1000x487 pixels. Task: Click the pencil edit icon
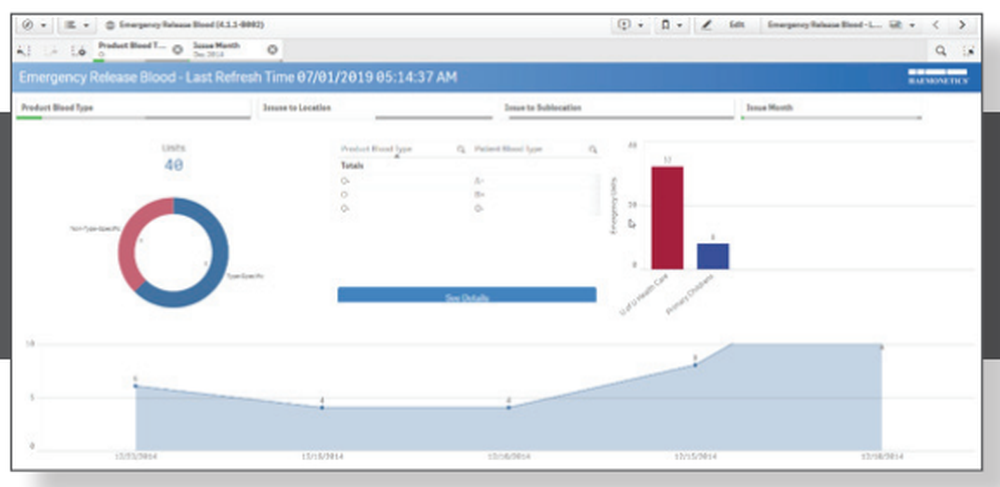[706, 25]
